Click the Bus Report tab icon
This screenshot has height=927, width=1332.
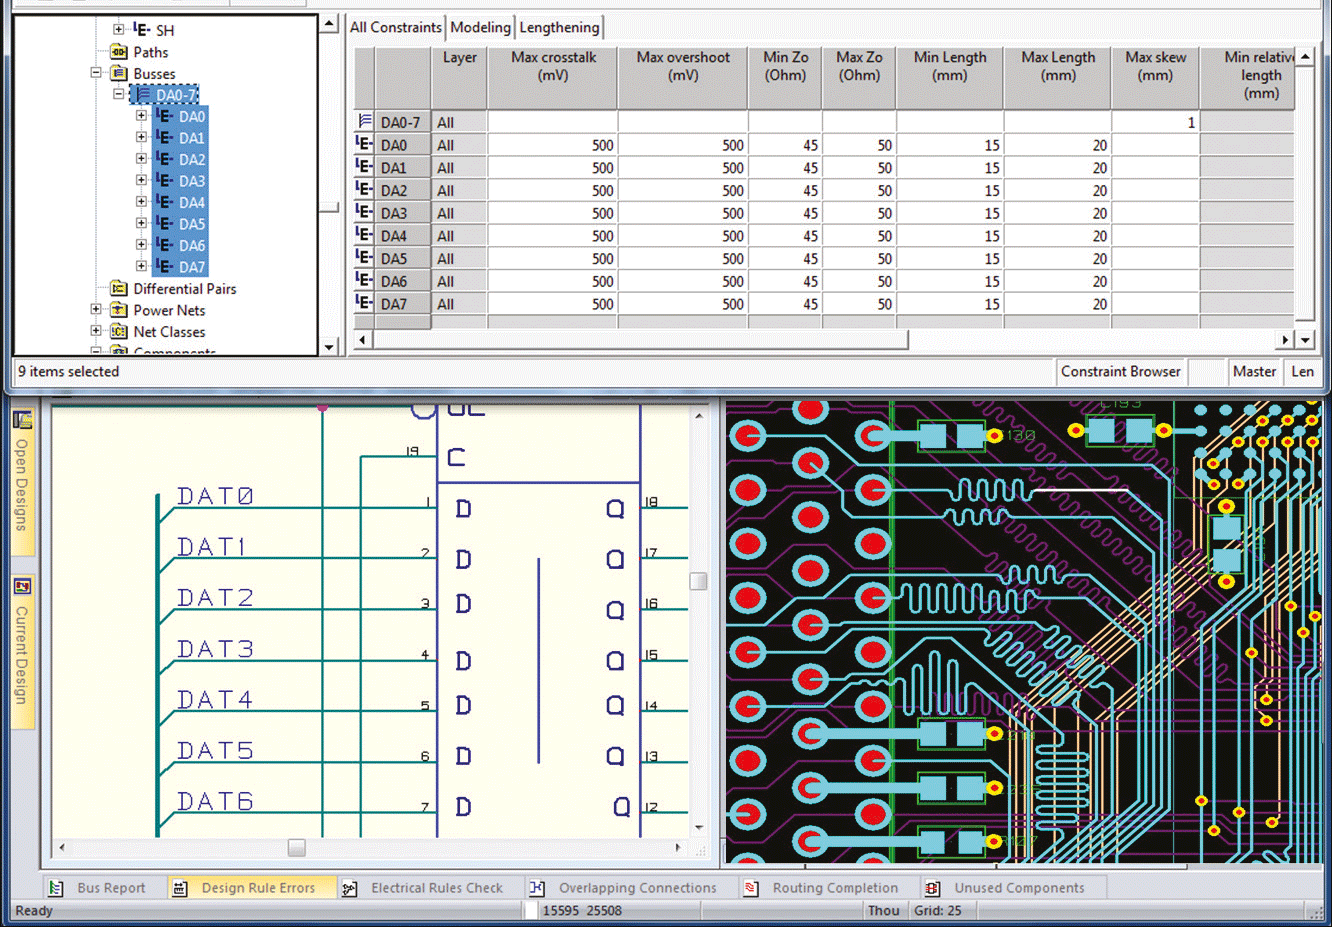(57, 888)
